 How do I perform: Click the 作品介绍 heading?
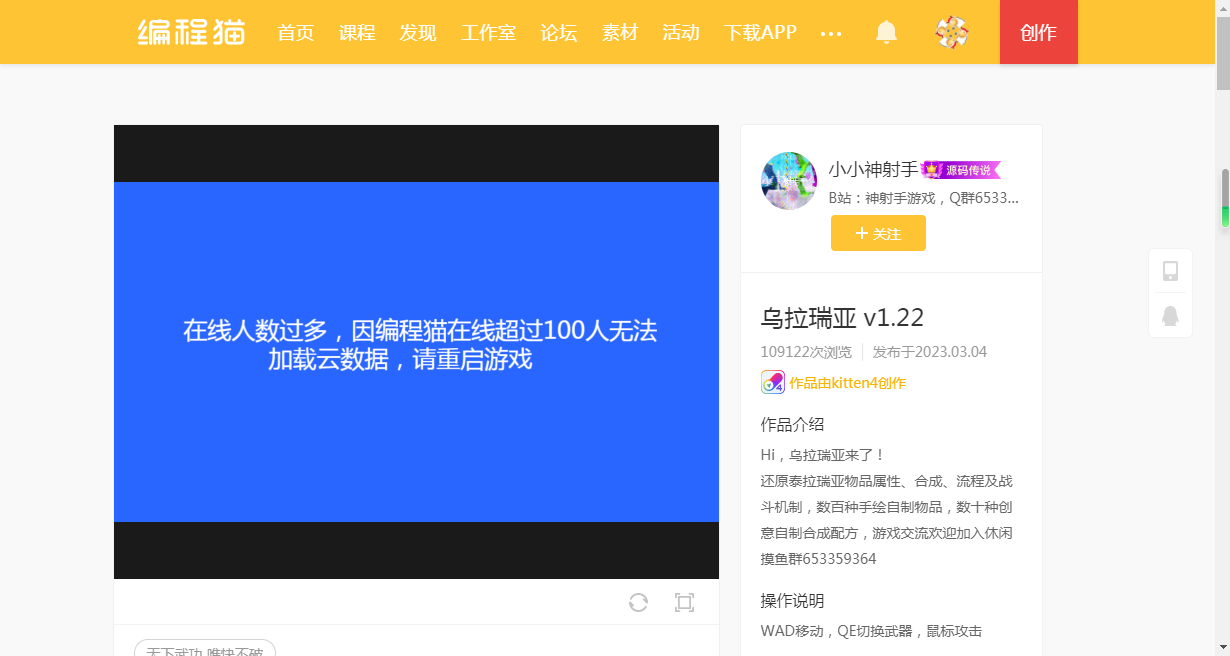tap(792, 424)
